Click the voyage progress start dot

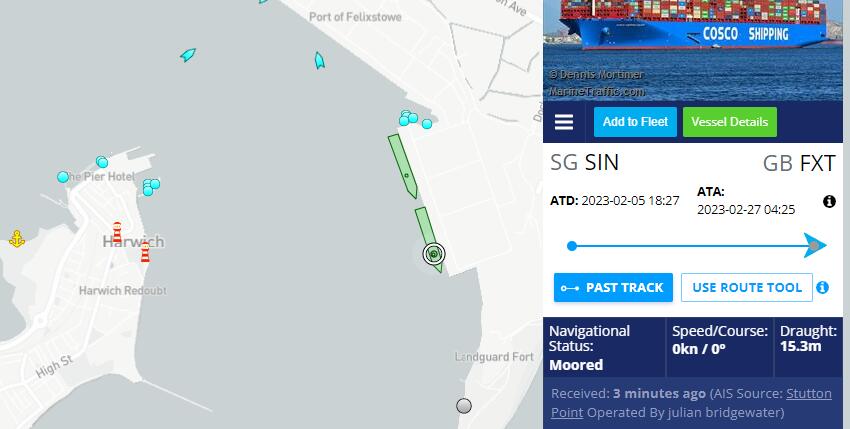(x=571, y=246)
